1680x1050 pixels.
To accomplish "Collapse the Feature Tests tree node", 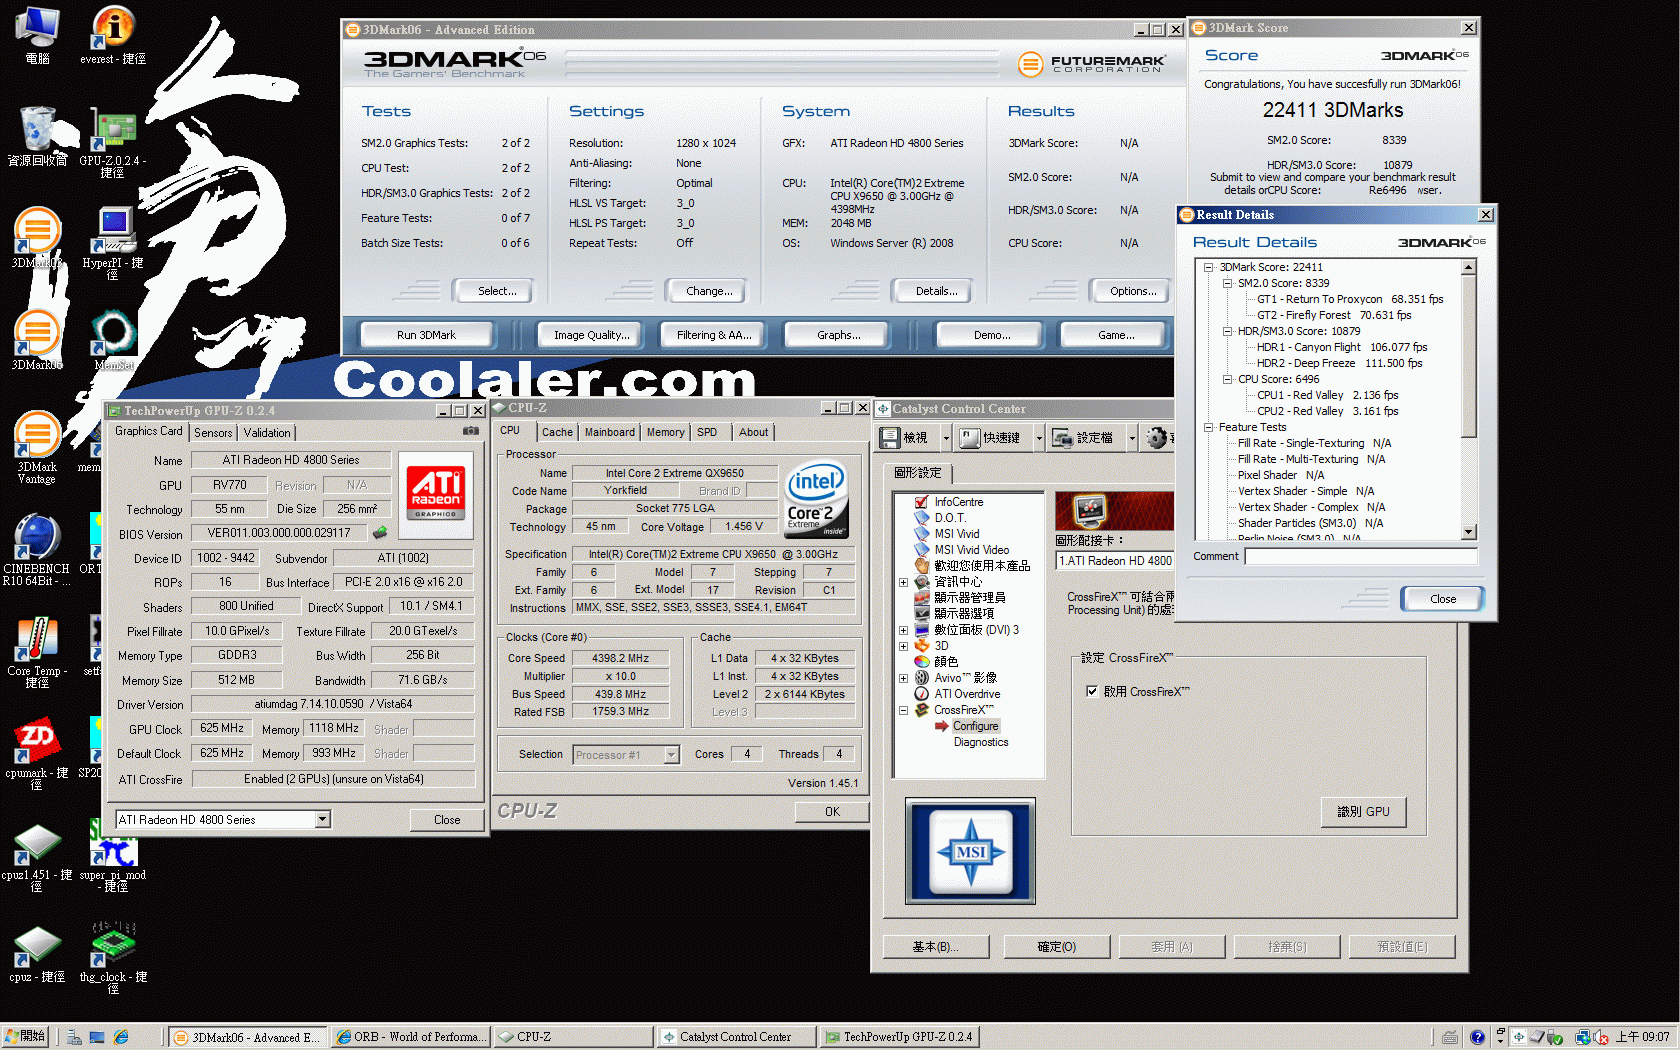I will pos(1208,427).
